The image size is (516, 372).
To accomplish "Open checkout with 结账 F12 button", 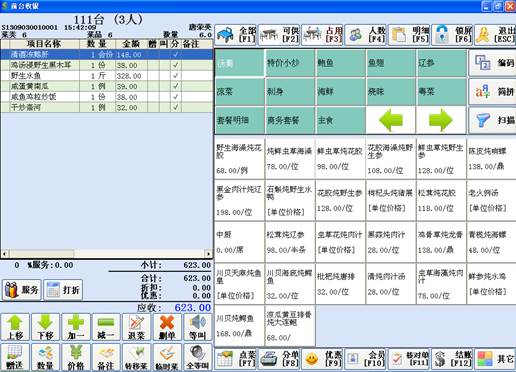I will click(452, 359).
